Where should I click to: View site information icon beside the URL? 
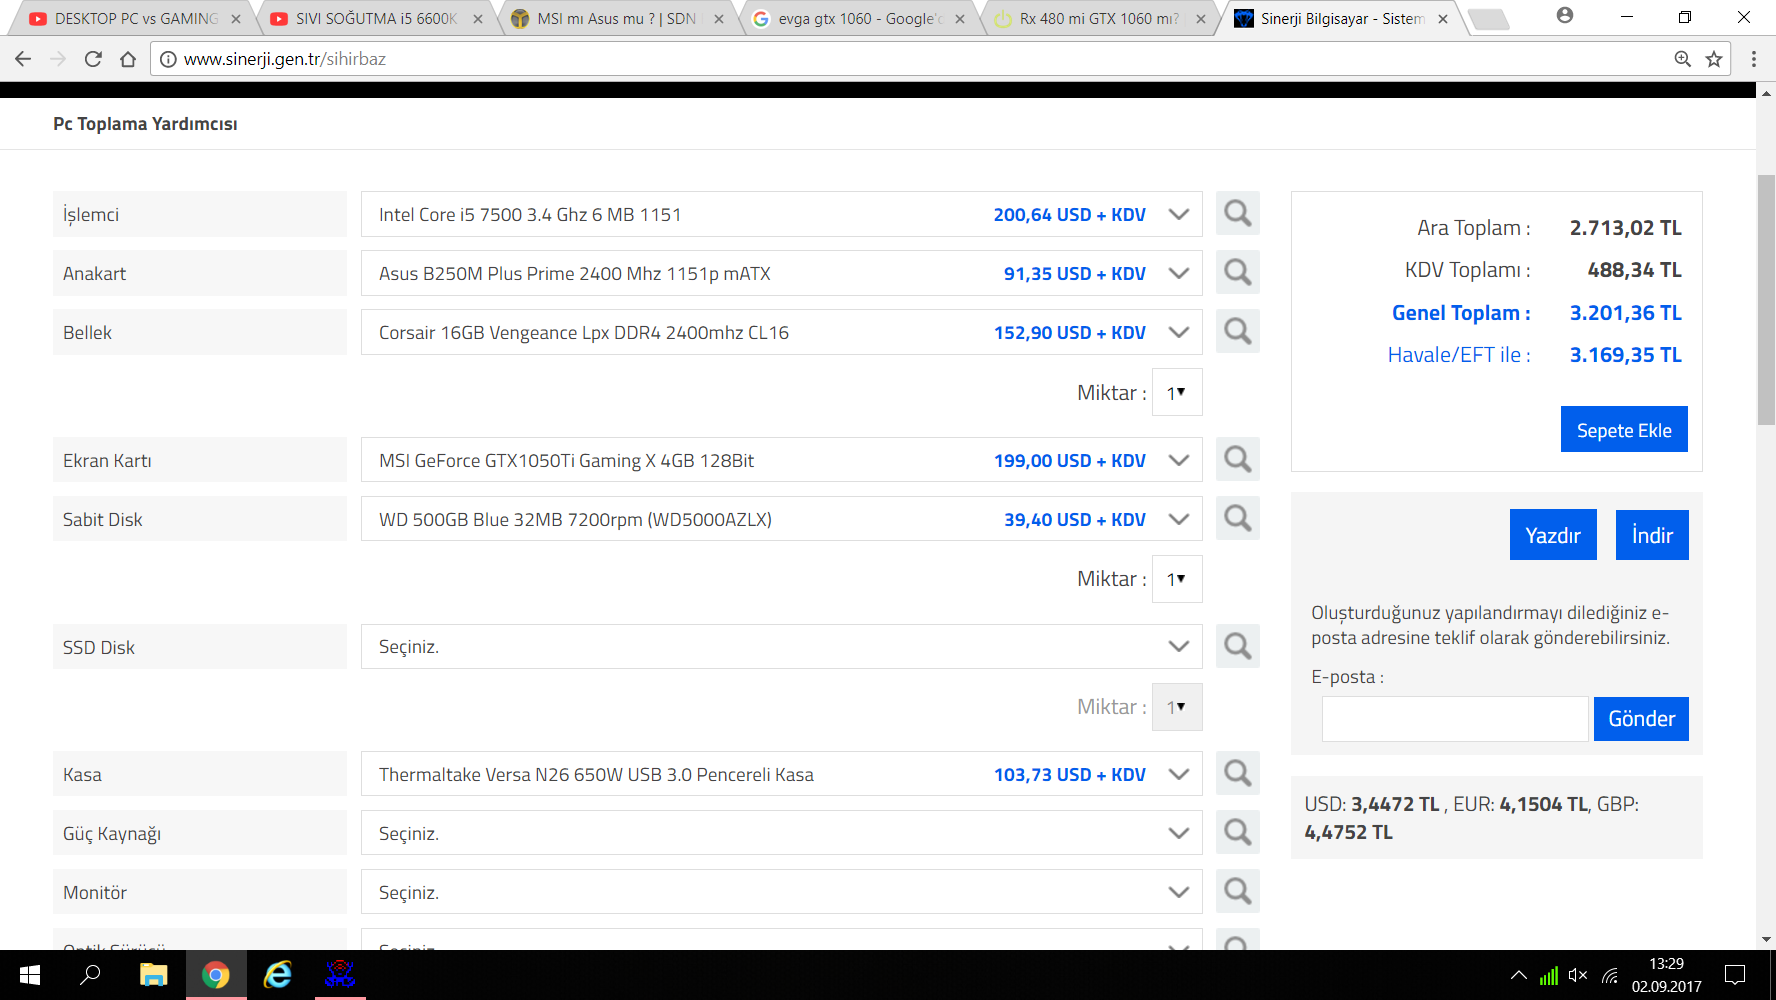coord(169,59)
